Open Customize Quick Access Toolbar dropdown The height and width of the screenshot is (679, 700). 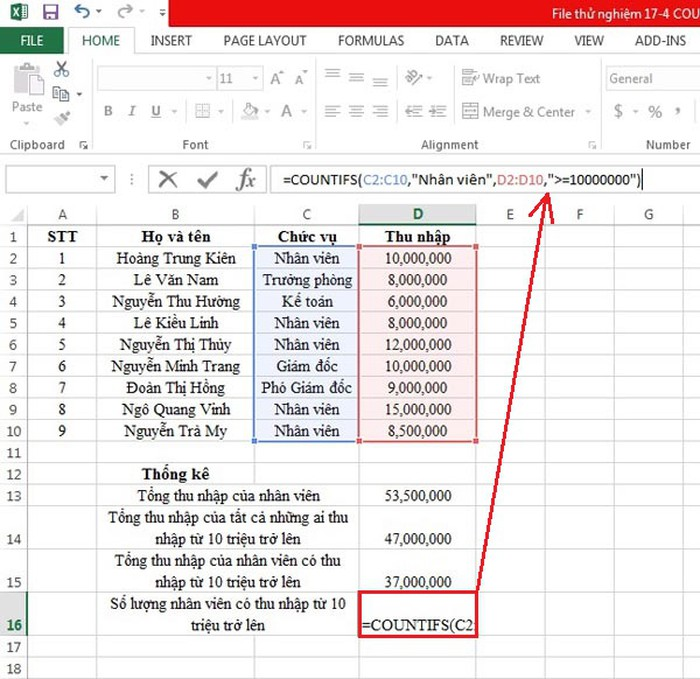click(x=162, y=12)
